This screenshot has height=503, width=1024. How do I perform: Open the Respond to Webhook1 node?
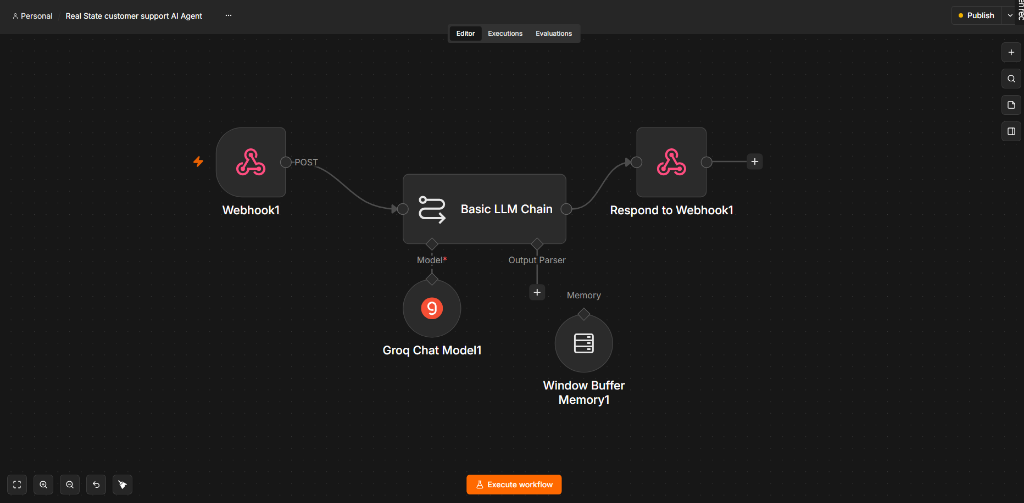pos(671,162)
